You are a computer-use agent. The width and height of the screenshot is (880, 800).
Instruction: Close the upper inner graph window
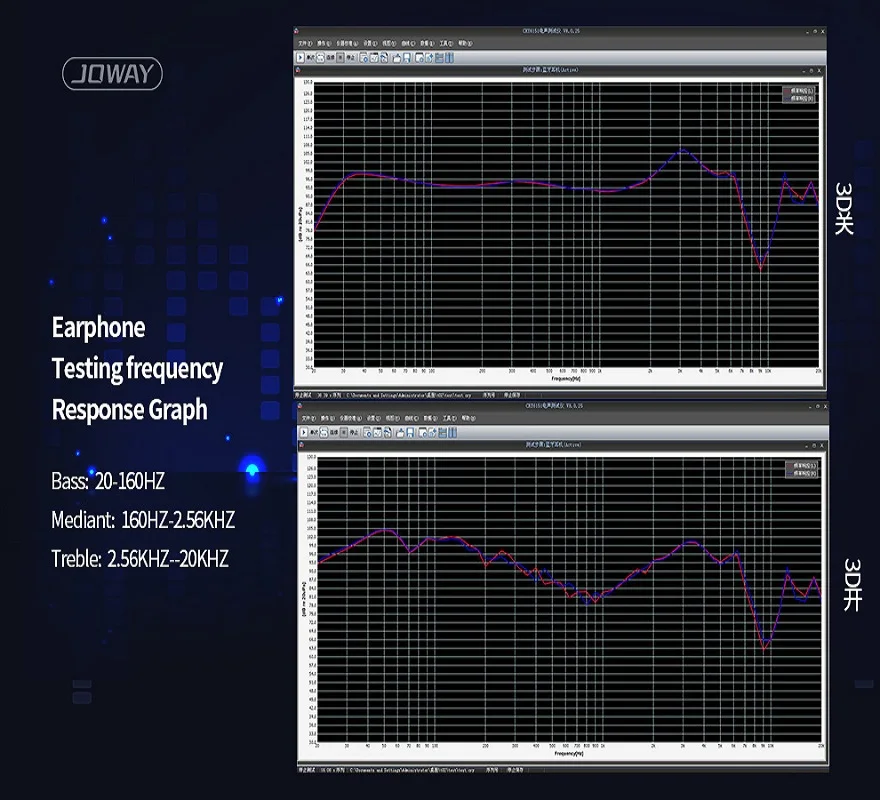819,70
